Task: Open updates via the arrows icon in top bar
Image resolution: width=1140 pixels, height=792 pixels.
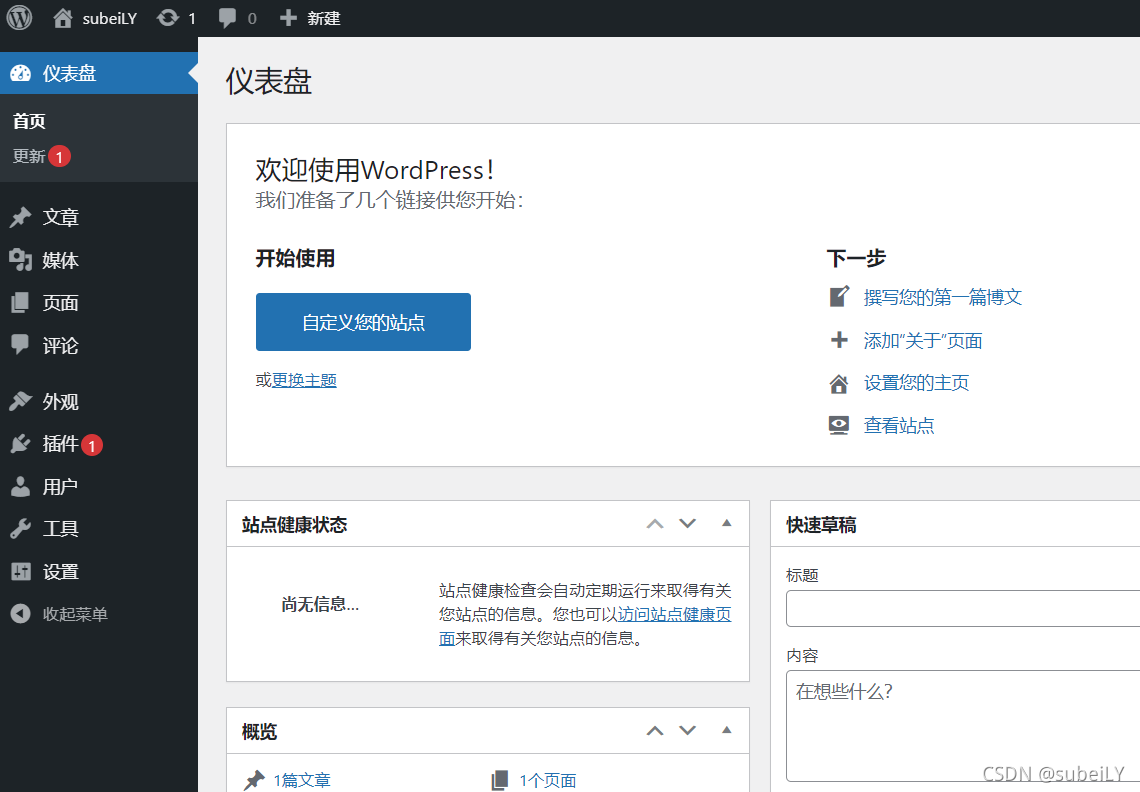Action: [168, 17]
